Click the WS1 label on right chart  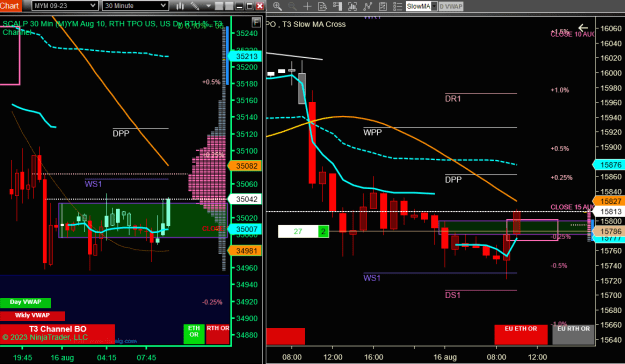pos(372,278)
